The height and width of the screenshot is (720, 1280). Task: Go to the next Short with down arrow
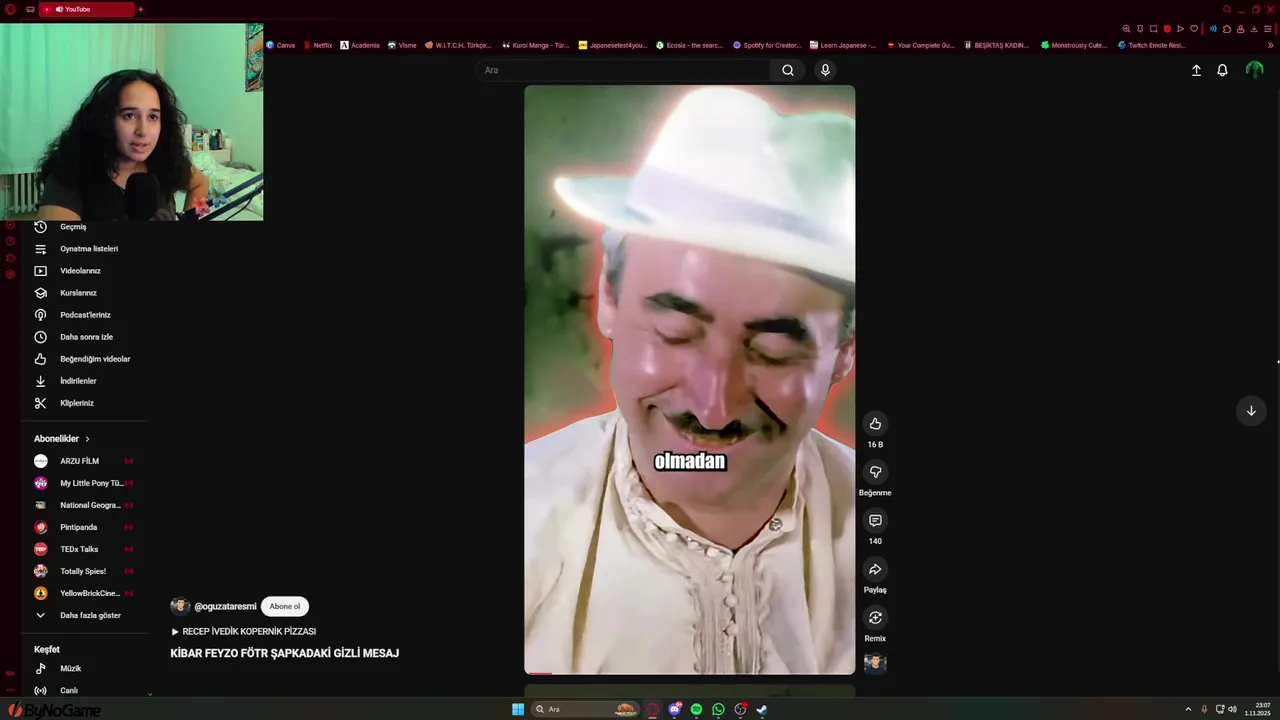1250,411
